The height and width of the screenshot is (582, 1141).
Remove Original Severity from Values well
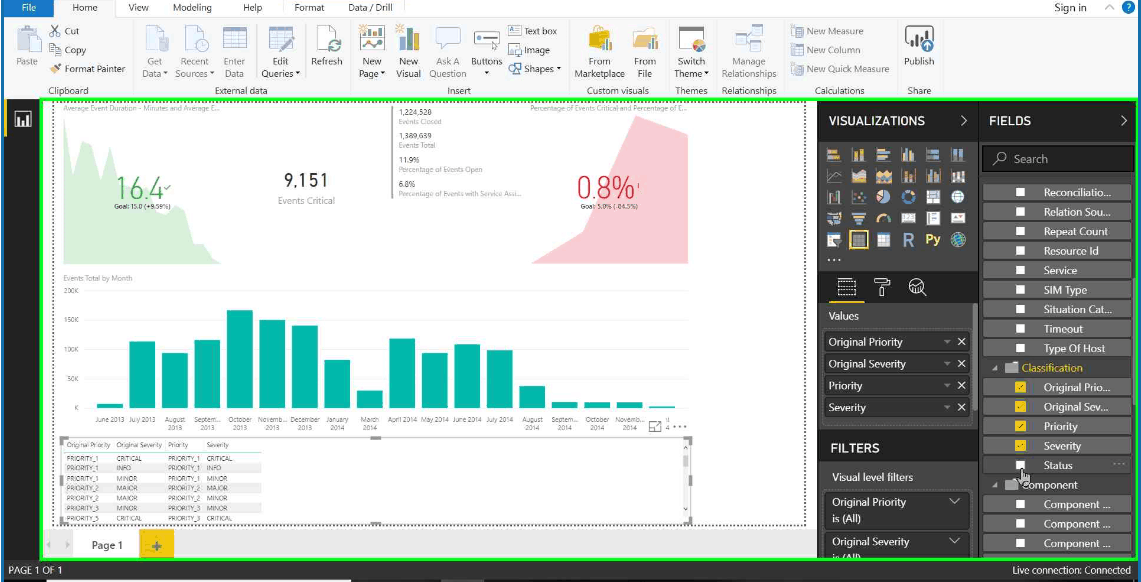(x=961, y=364)
